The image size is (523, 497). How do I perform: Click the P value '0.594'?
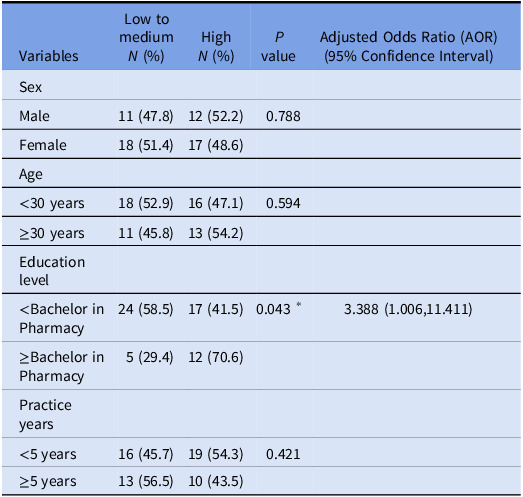tap(283, 203)
